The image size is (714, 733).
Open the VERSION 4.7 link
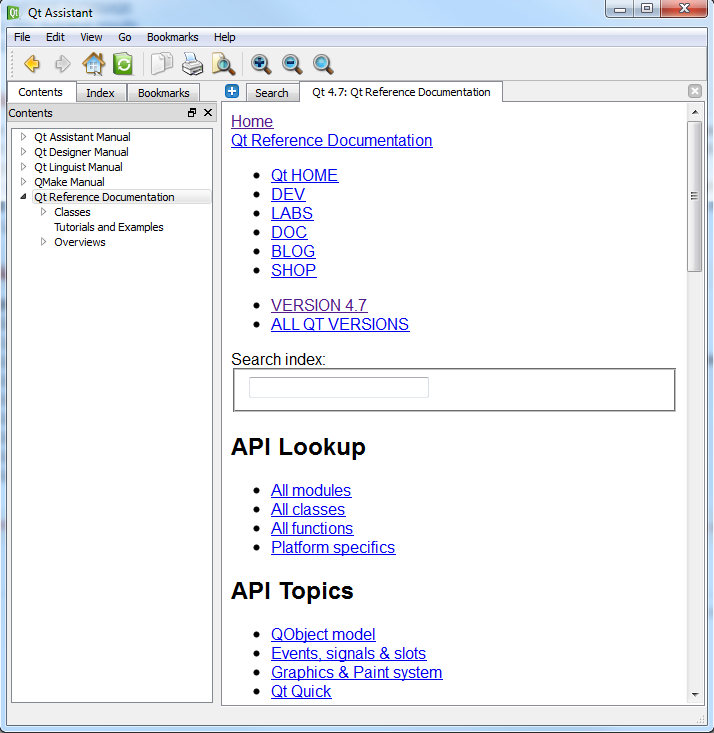tap(319, 305)
